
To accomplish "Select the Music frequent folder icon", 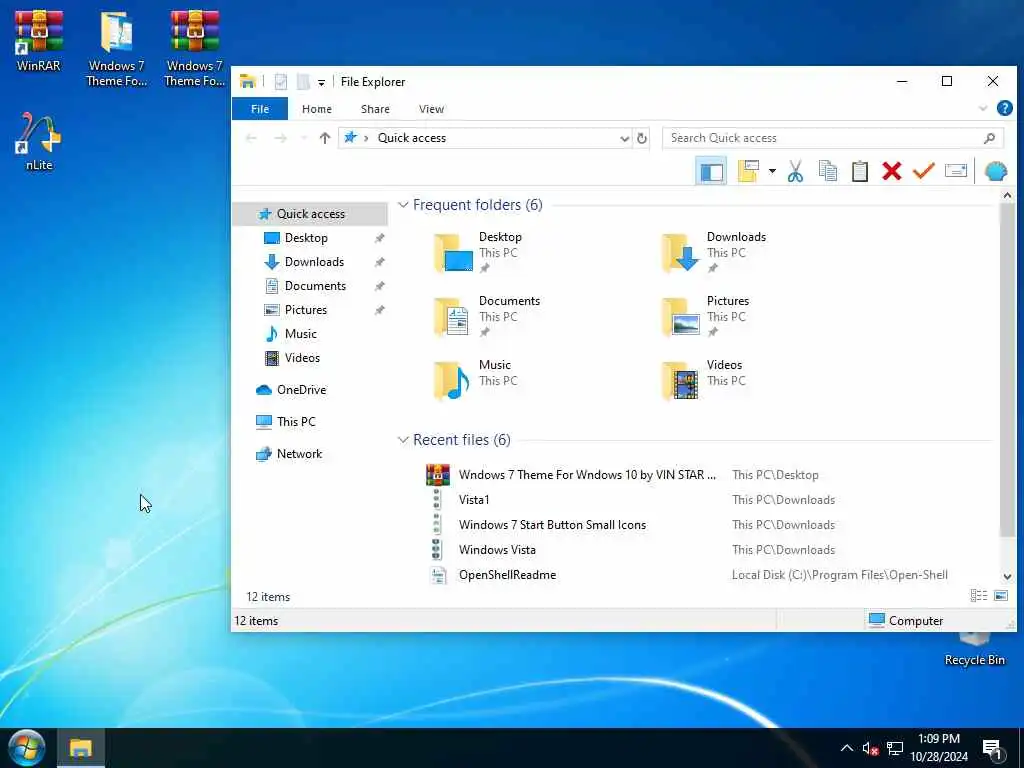I will [x=453, y=380].
